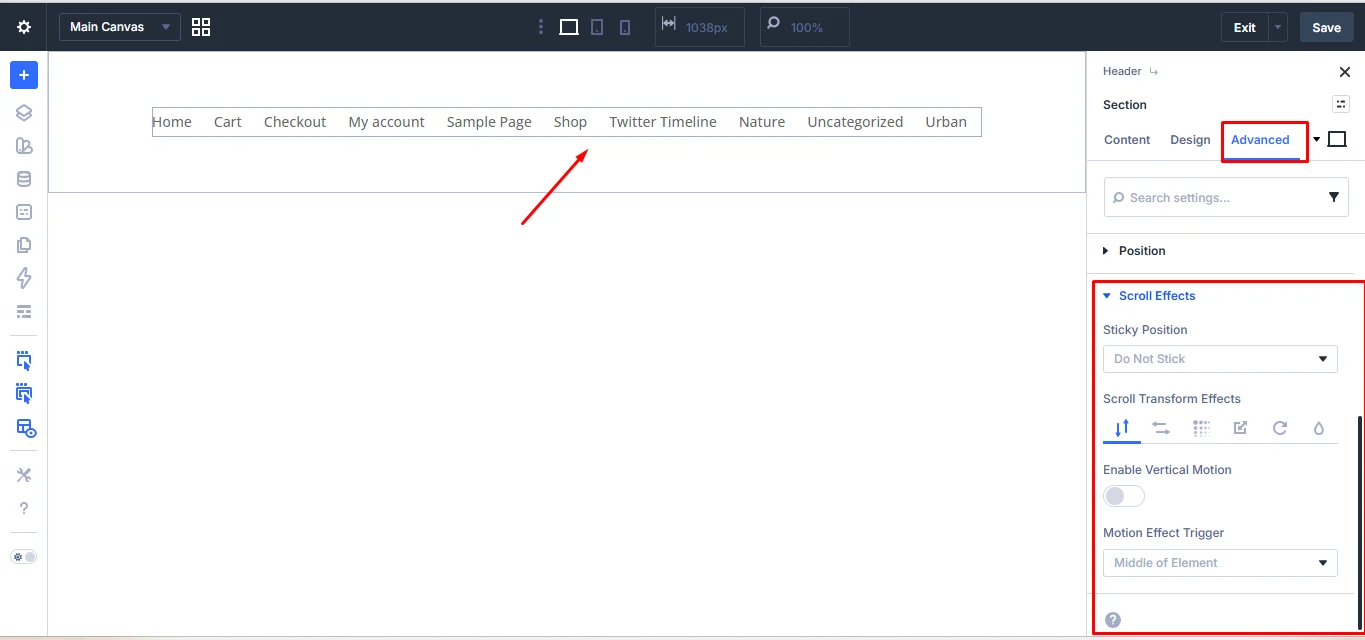Viewport: 1365px width, 640px height.
Task: Open the copy pages icon in sidebar
Action: pos(24,245)
